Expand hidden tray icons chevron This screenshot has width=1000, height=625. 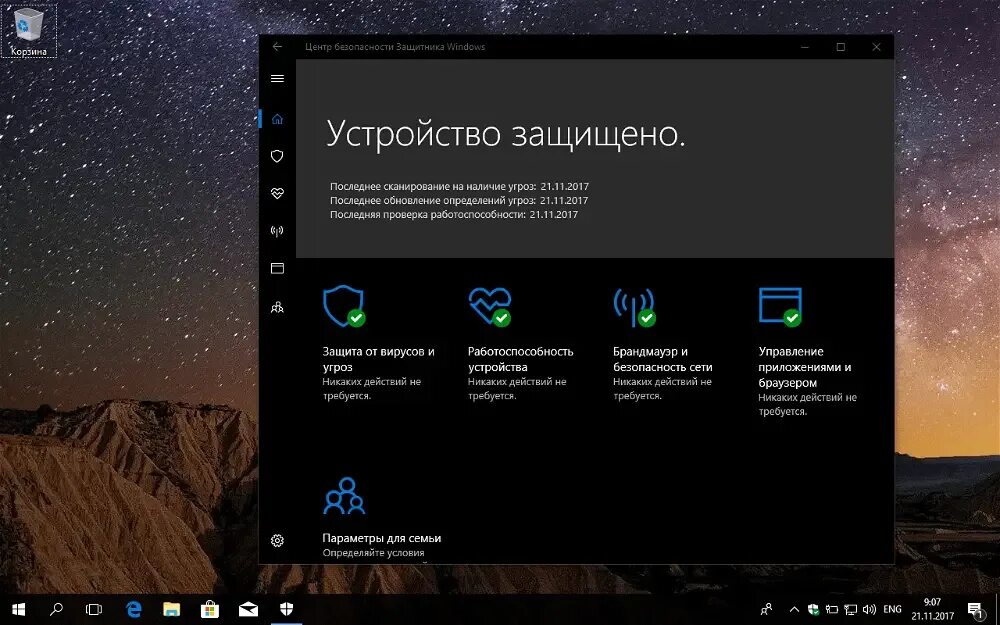(795, 610)
